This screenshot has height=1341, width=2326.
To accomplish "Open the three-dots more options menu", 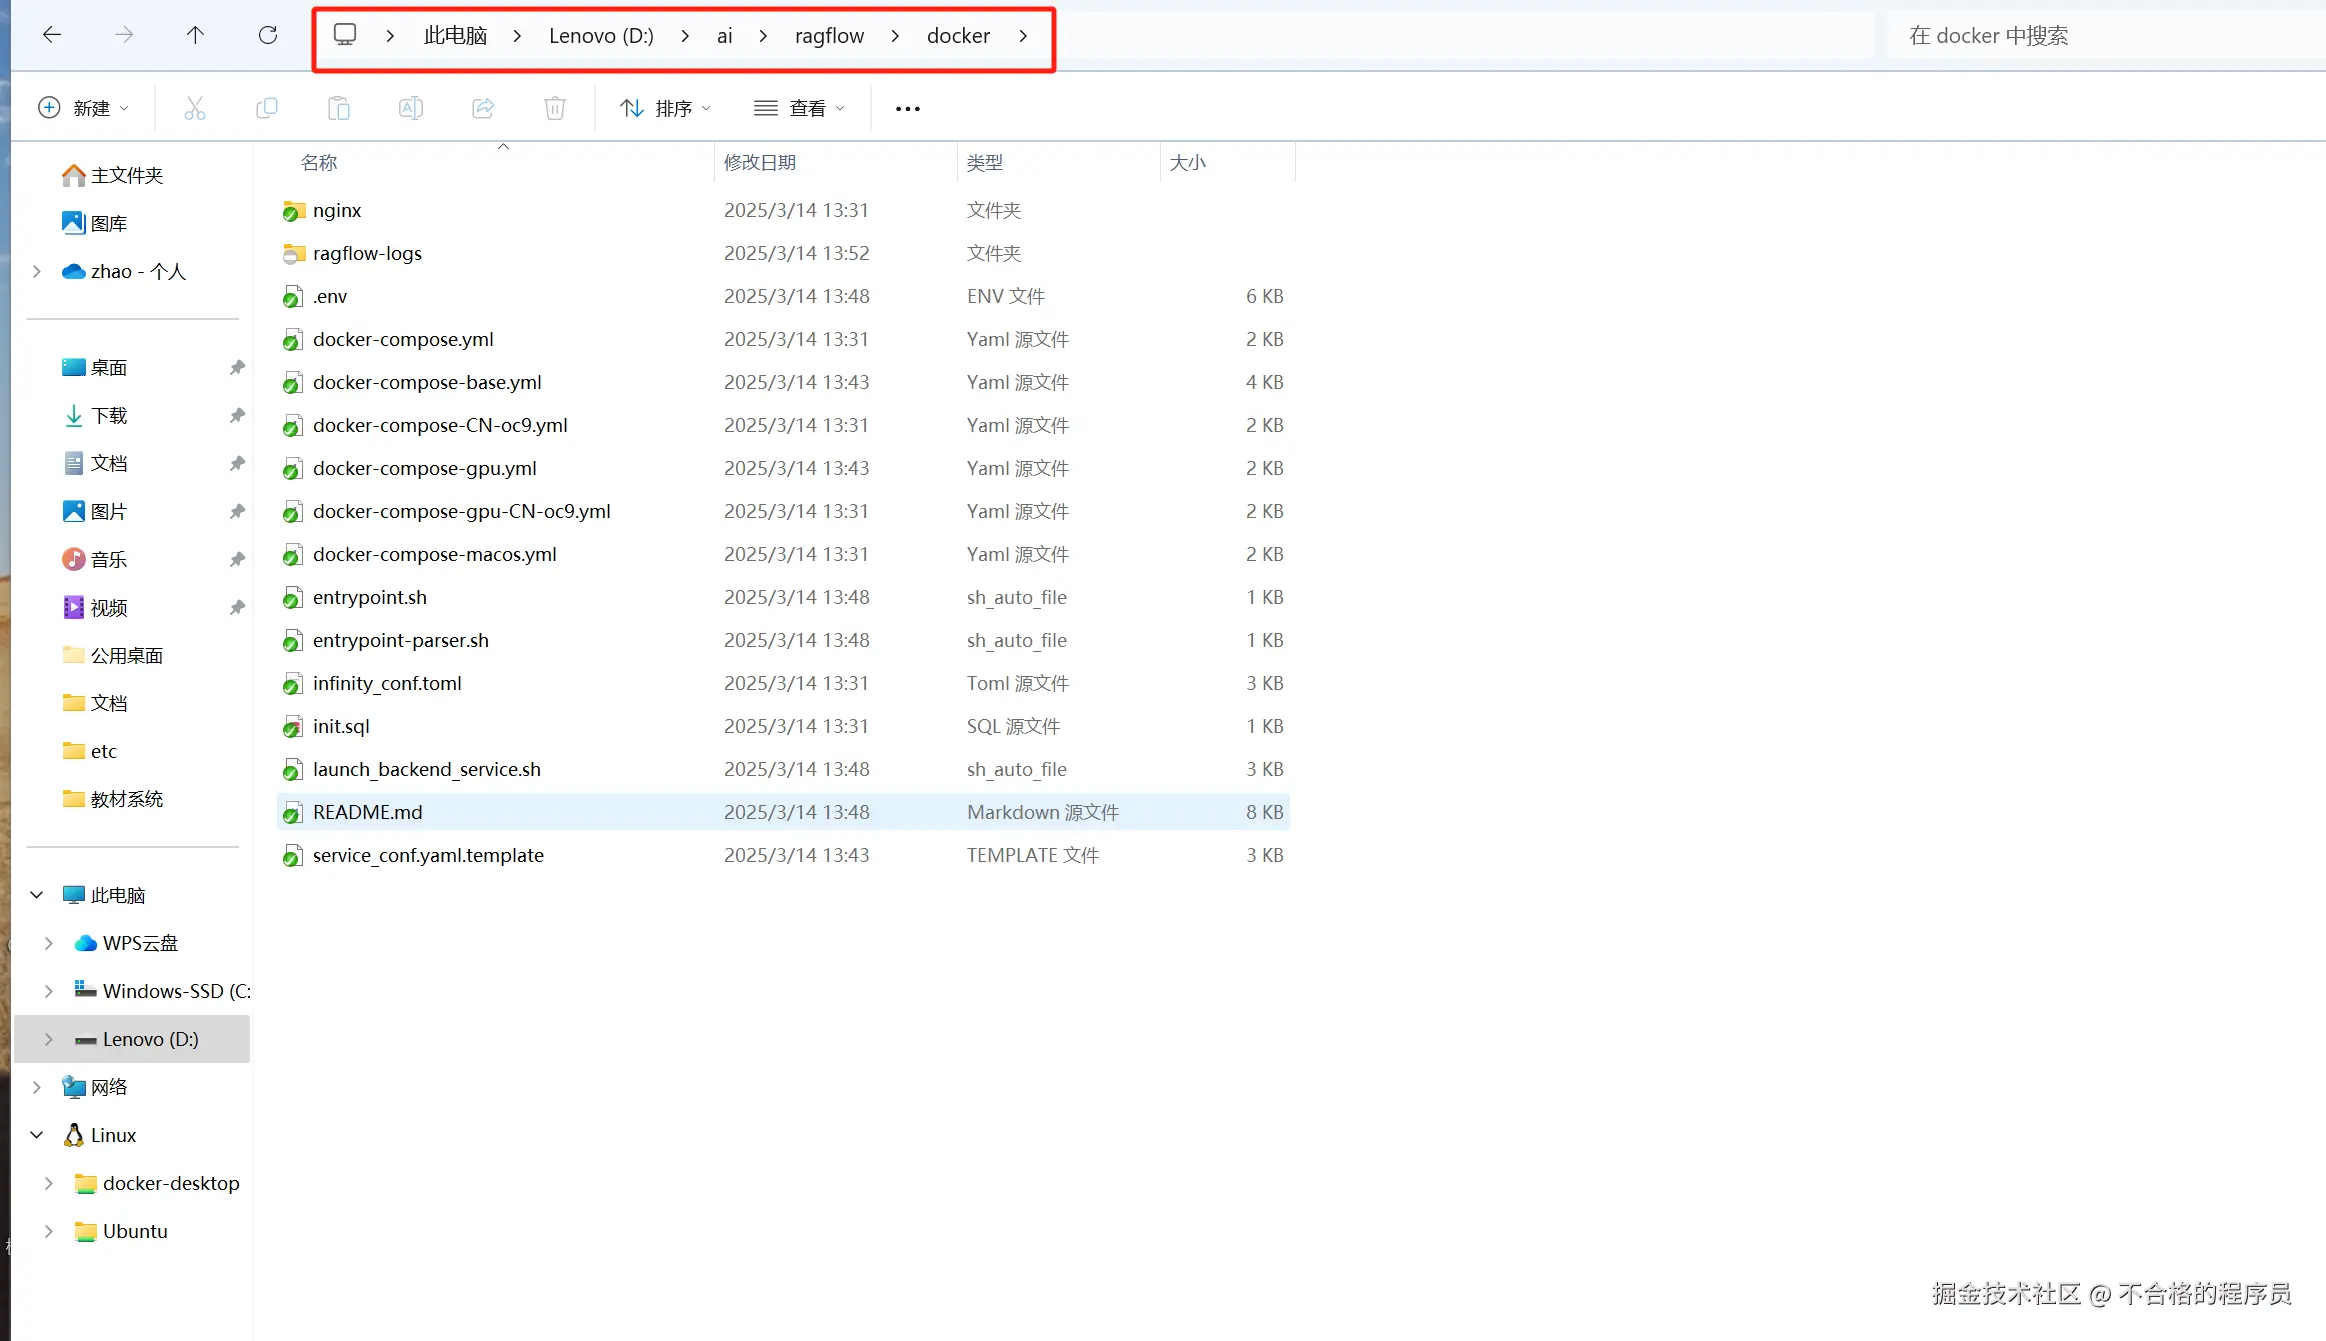I will [x=907, y=108].
